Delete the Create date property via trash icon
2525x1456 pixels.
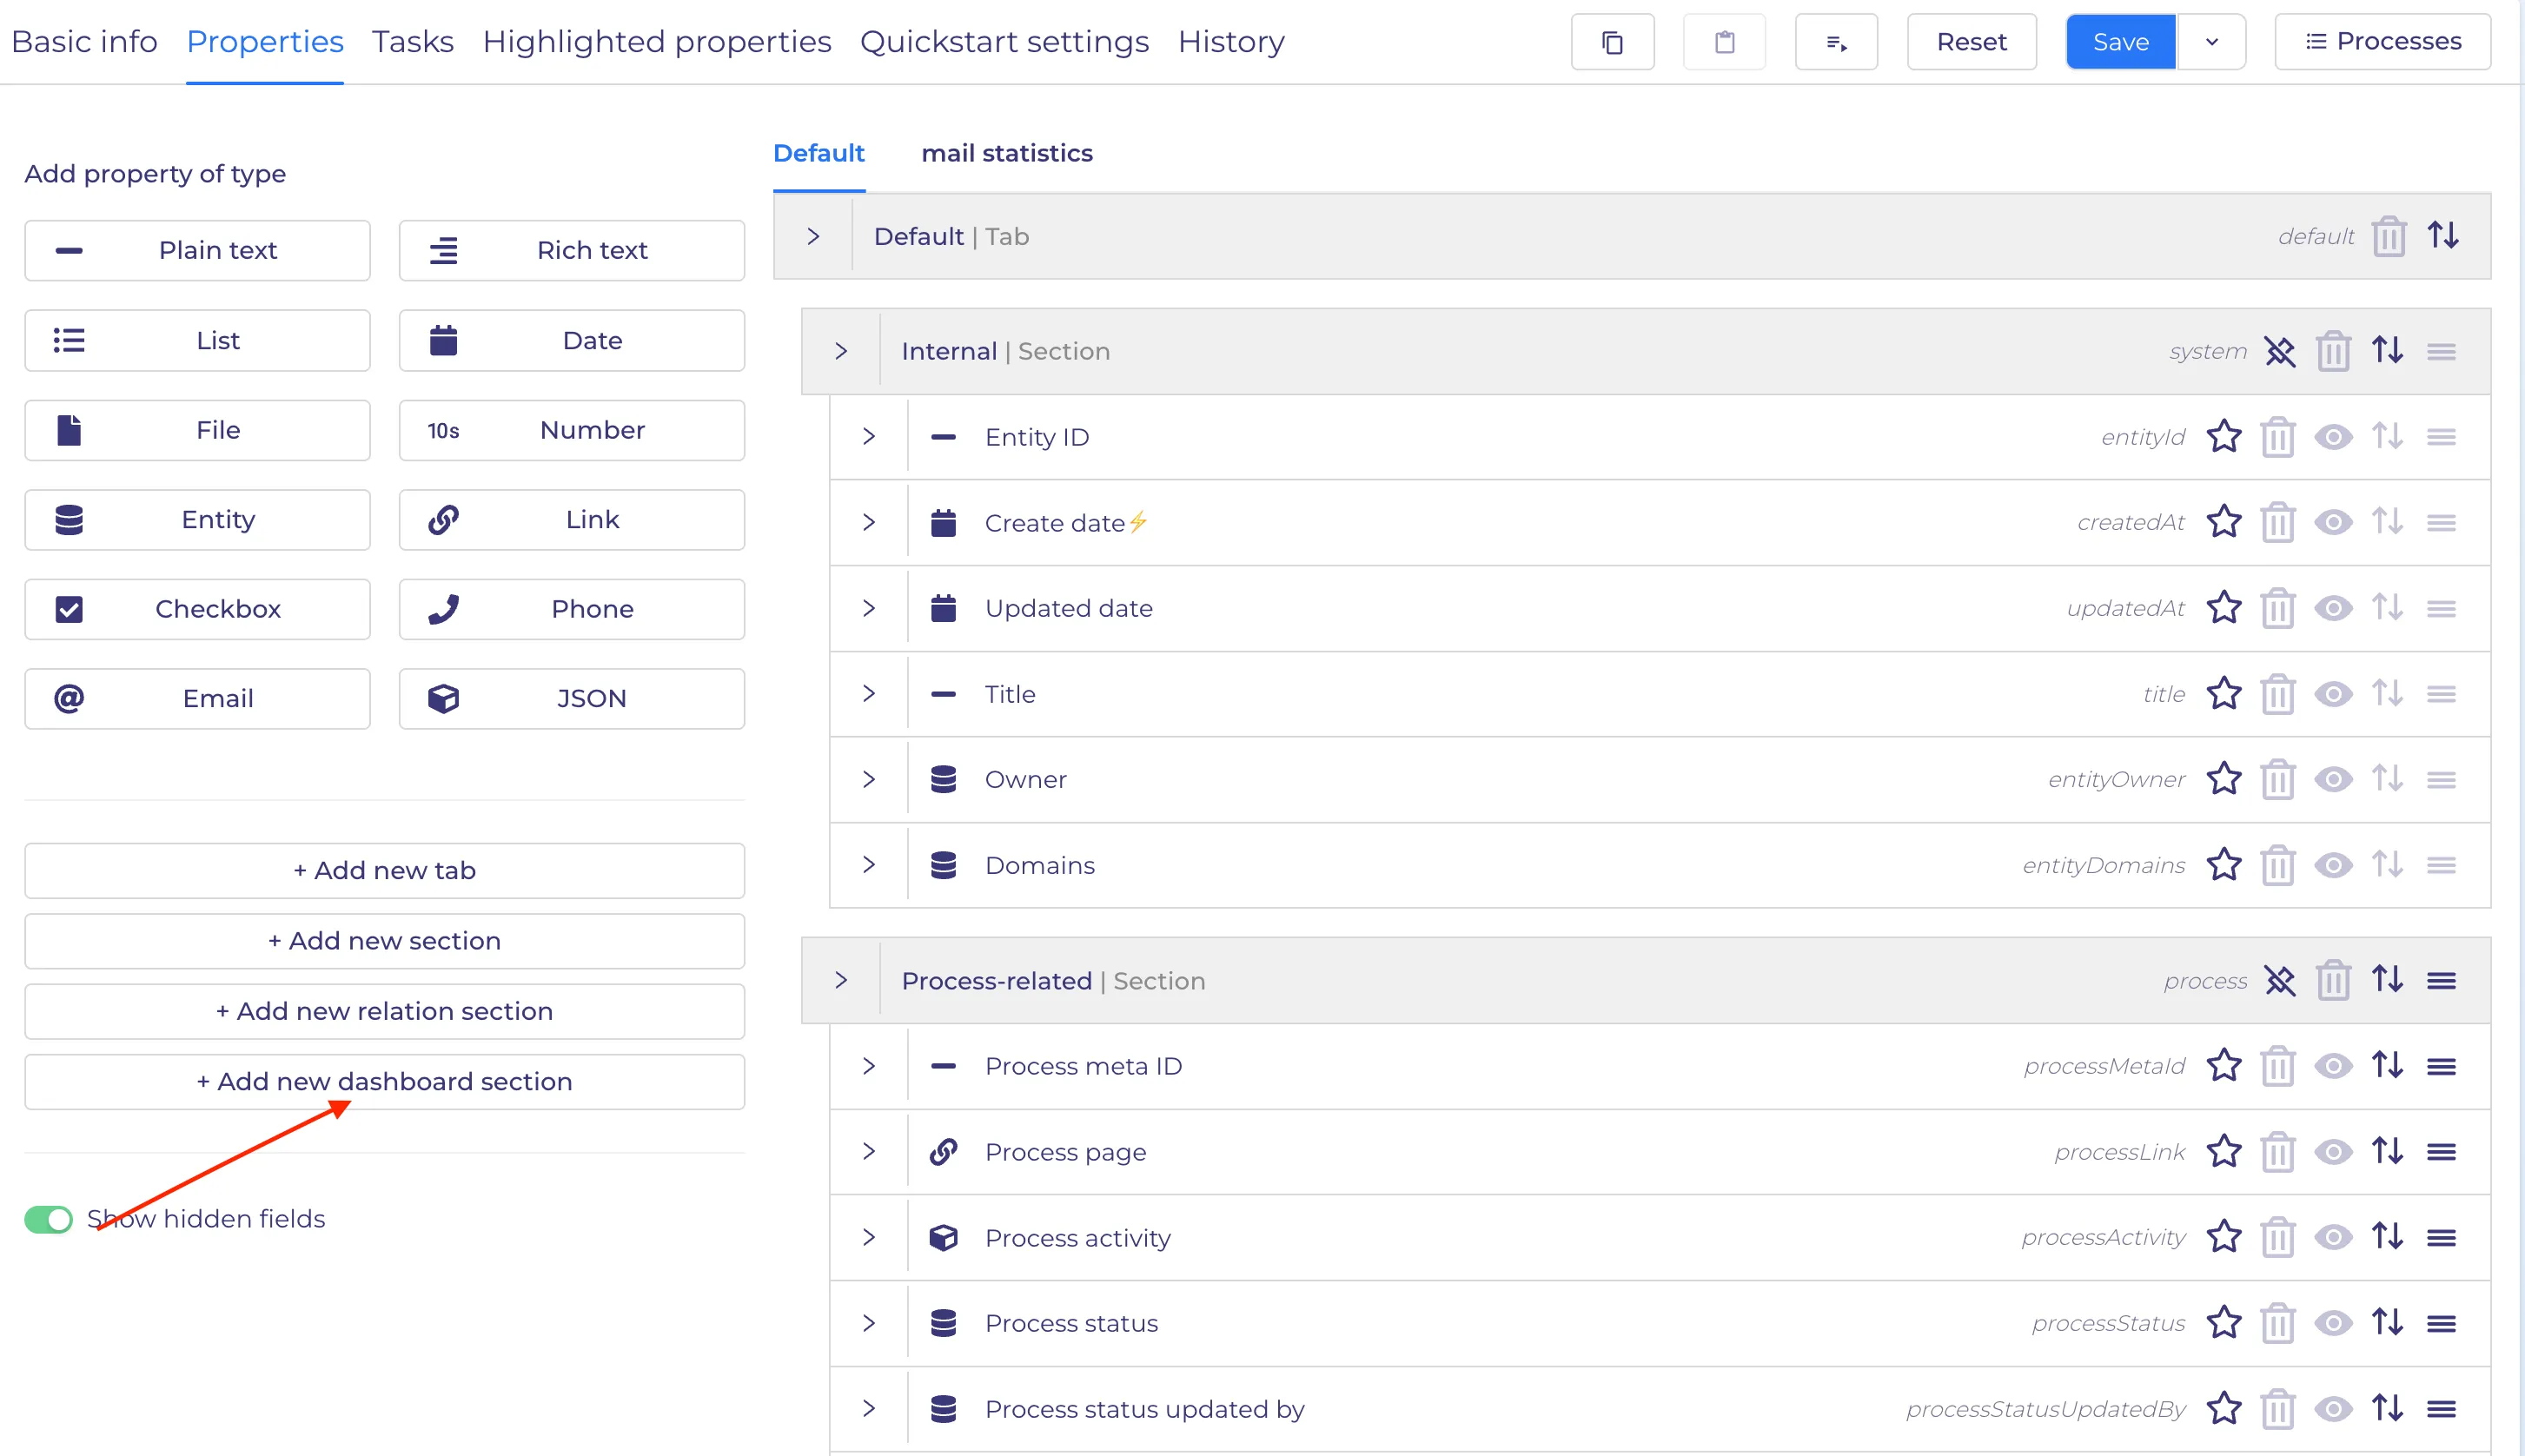pos(2277,523)
